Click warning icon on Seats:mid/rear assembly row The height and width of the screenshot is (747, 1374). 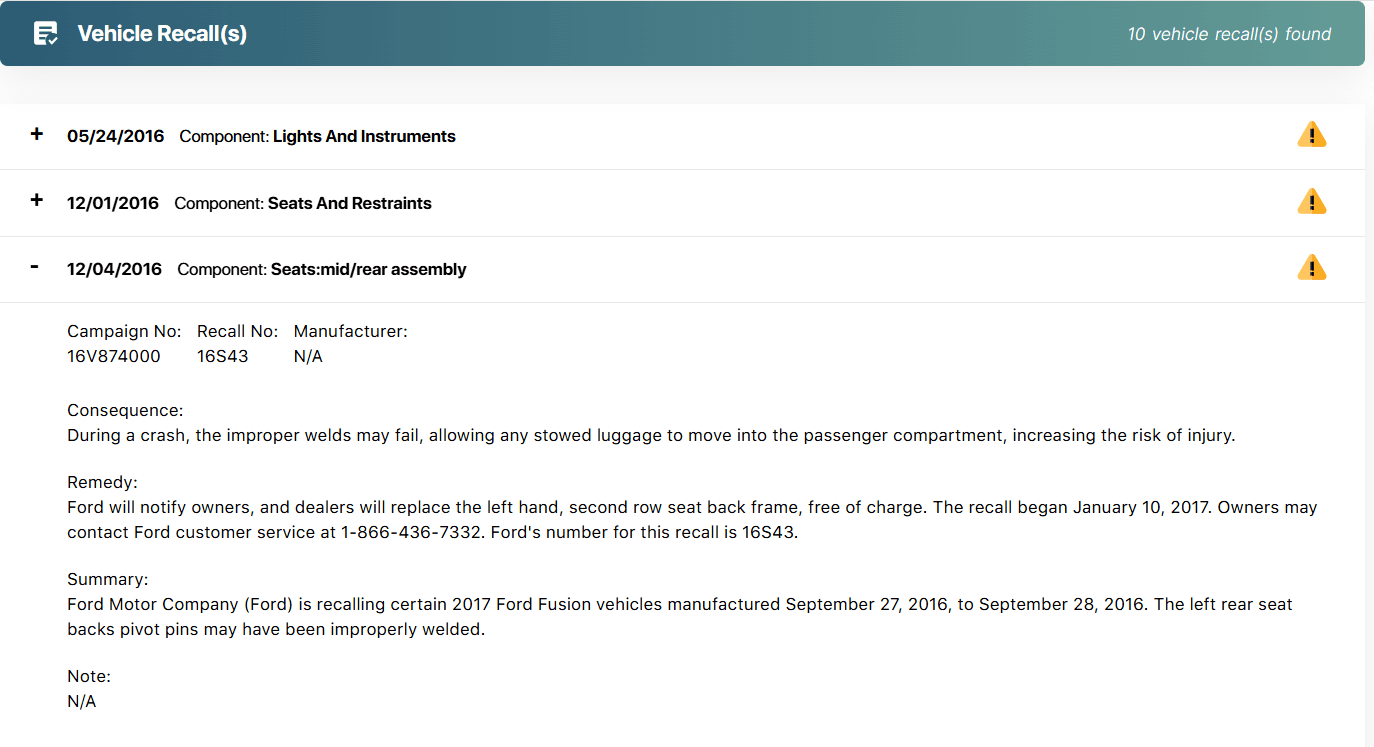pyautogui.click(x=1311, y=268)
